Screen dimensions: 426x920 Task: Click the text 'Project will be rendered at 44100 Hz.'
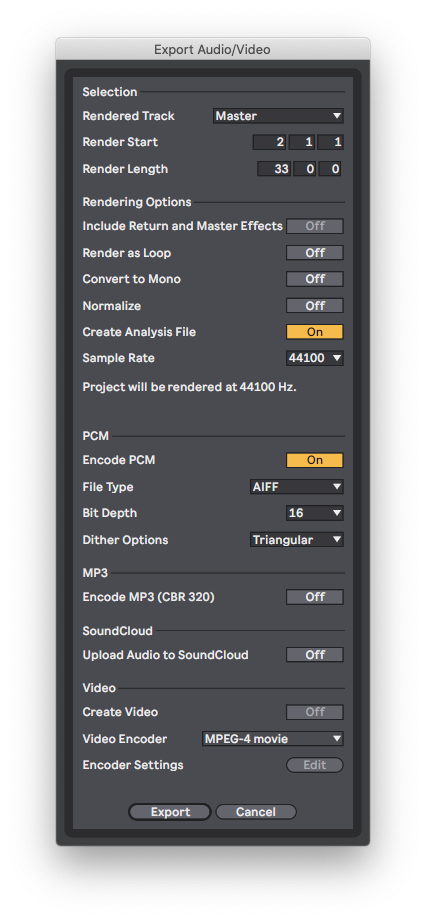(x=190, y=387)
